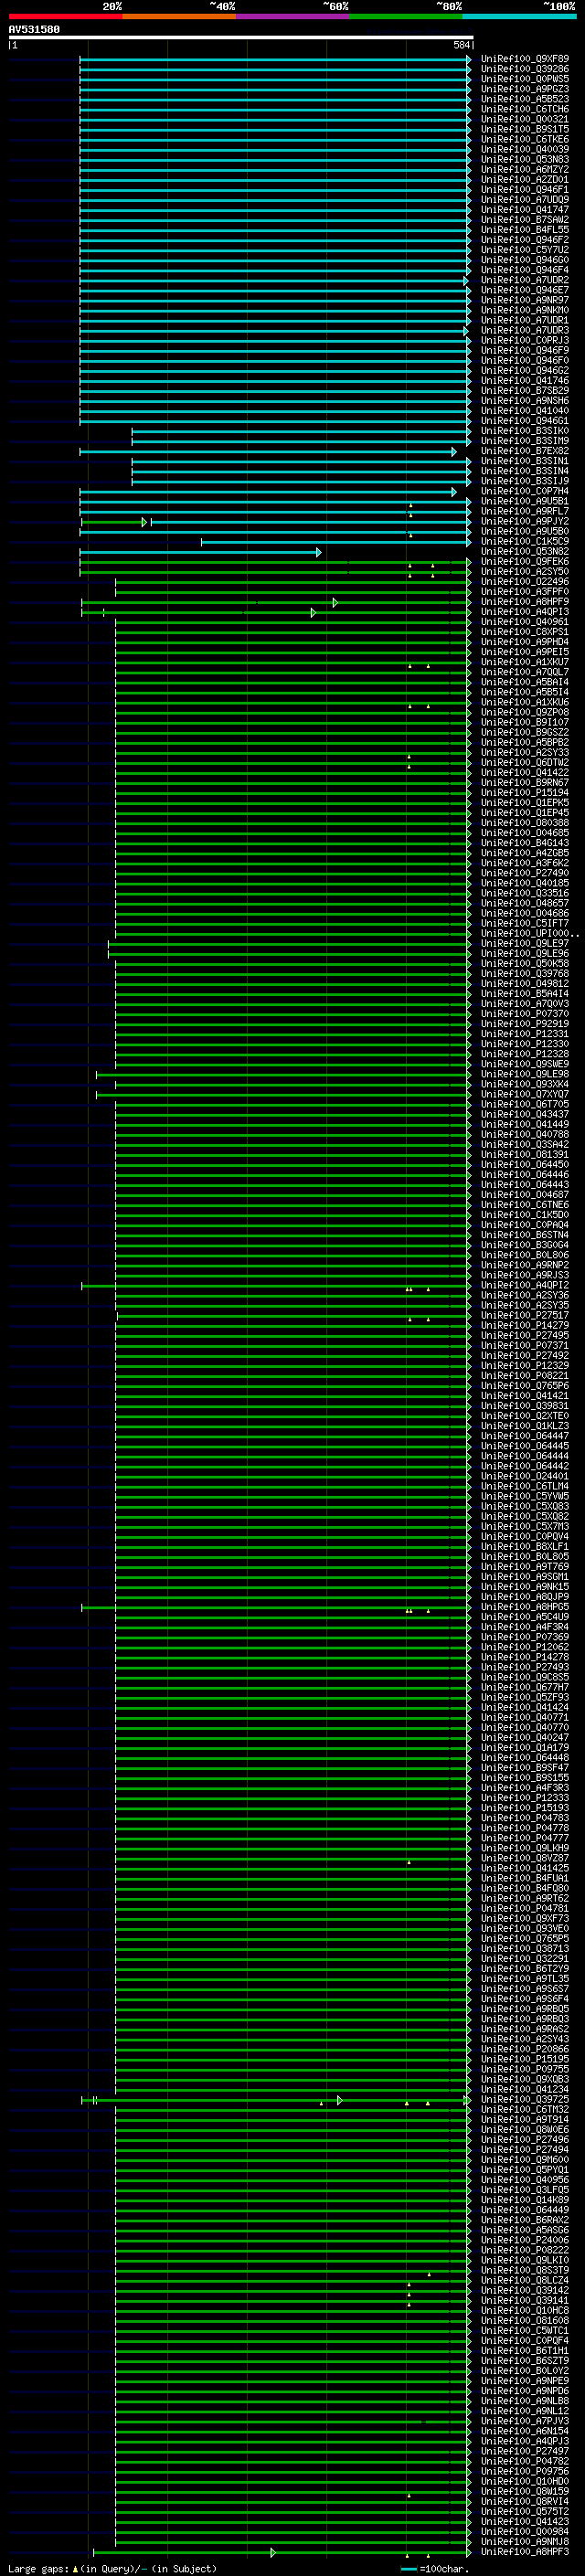Select UniRef100_B9S1T5 entry

[x=525, y=129]
